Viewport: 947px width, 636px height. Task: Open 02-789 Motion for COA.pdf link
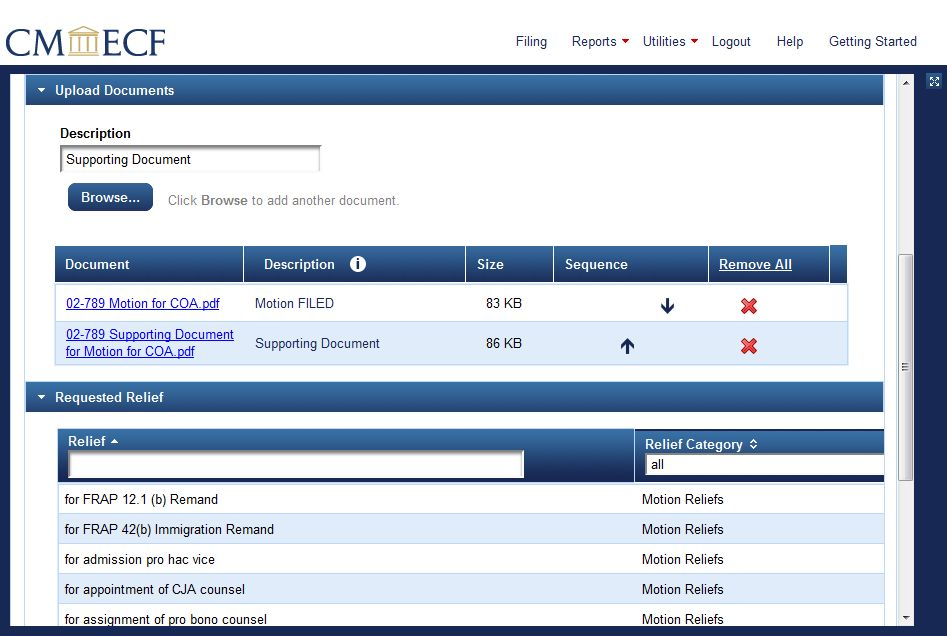pos(143,303)
